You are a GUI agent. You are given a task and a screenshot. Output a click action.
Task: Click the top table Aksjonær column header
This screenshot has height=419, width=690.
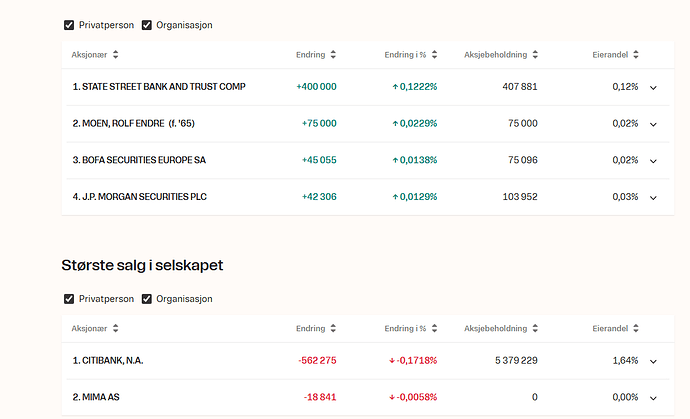(89, 55)
